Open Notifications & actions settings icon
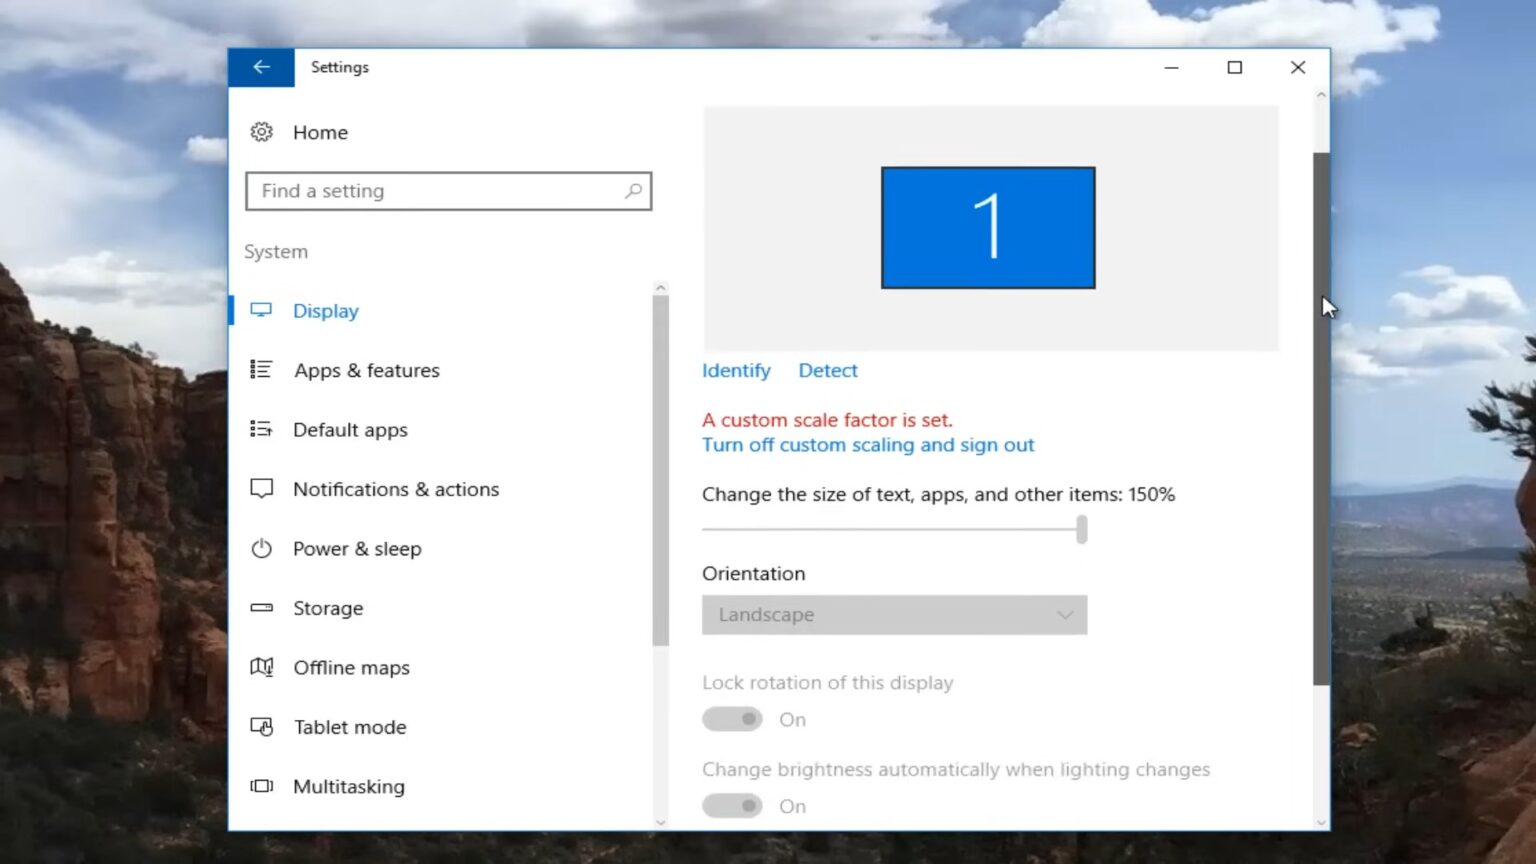1536x864 pixels. coord(261,489)
